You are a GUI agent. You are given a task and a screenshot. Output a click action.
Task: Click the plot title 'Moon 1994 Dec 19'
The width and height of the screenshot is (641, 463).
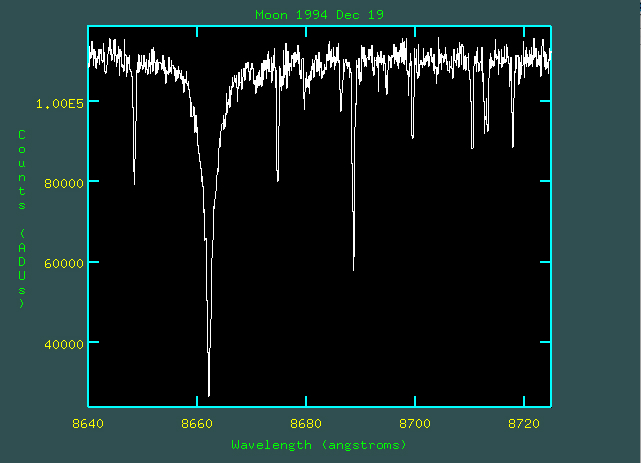tap(319, 15)
